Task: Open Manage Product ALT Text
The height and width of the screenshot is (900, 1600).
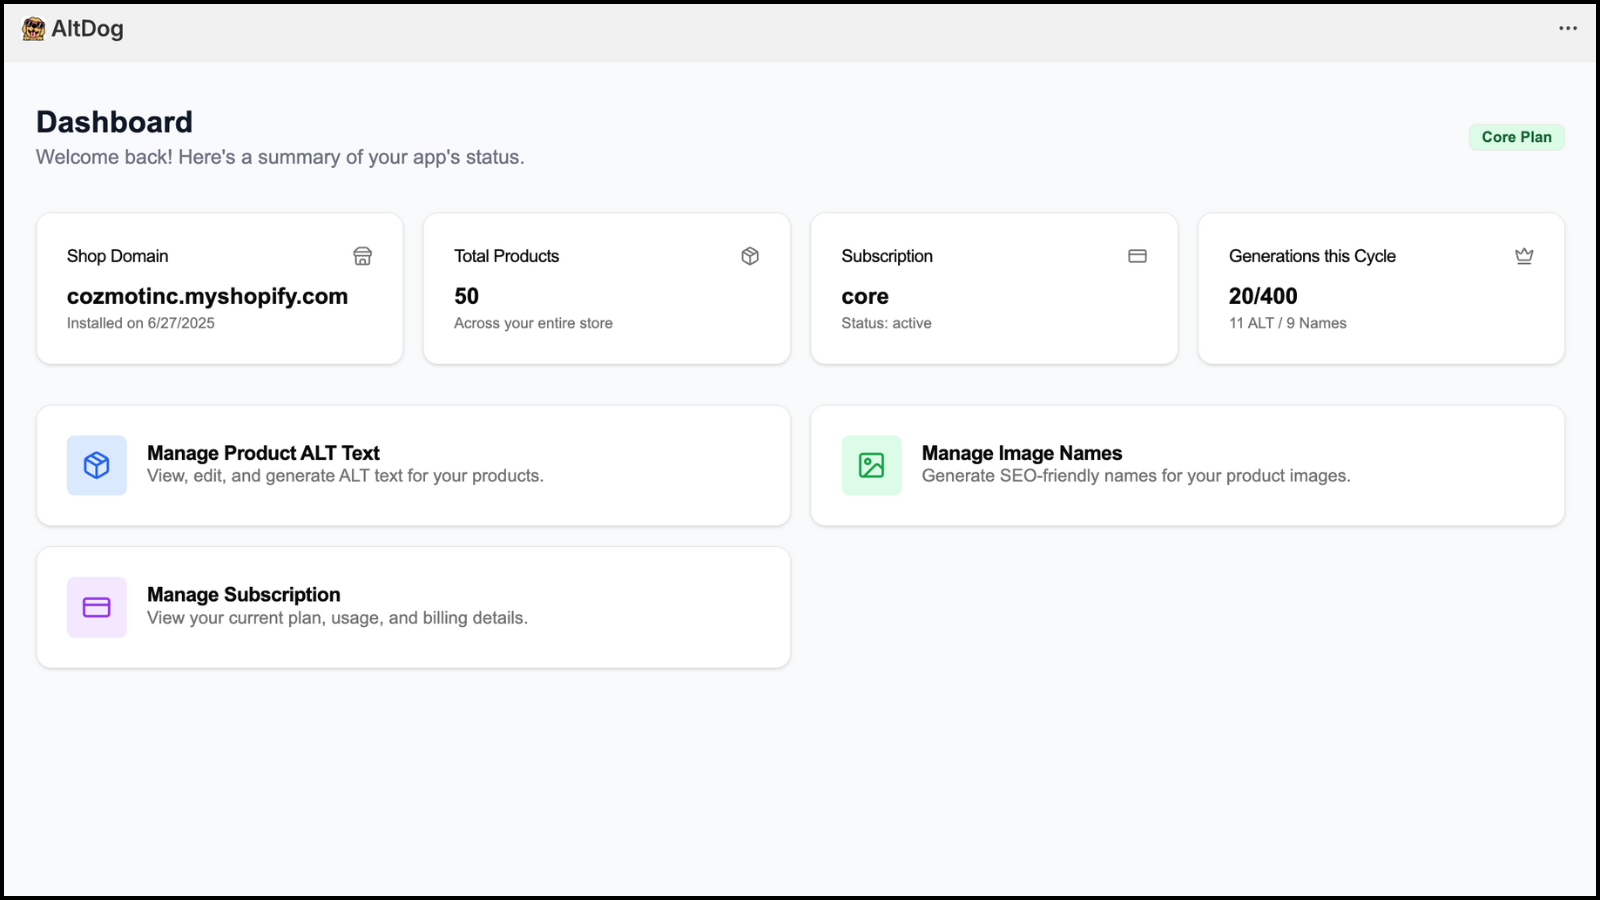Action: pyautogui.click(x=413, y=465)
